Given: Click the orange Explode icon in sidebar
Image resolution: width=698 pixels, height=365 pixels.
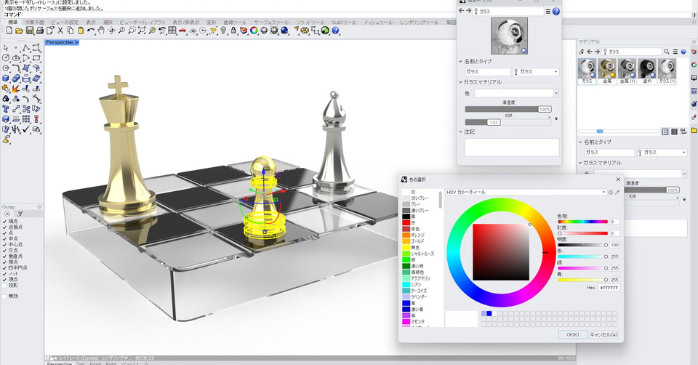Looking at the screenshot, I should tap(16, 89).
